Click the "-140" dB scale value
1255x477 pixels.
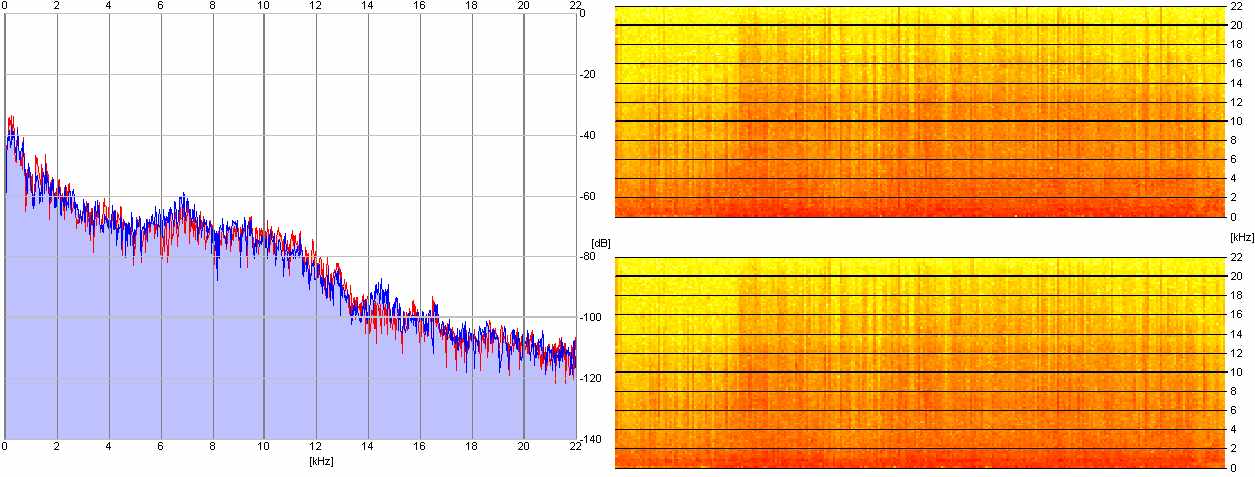tap(590, 439)
